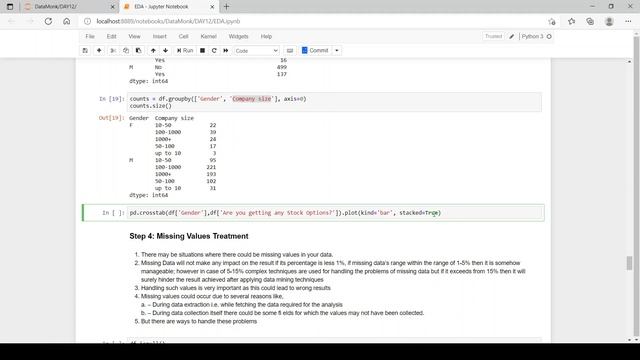Close the EDA - Jupyter Notebook tab
Viewport: 640px width, 360px height.
212,7
